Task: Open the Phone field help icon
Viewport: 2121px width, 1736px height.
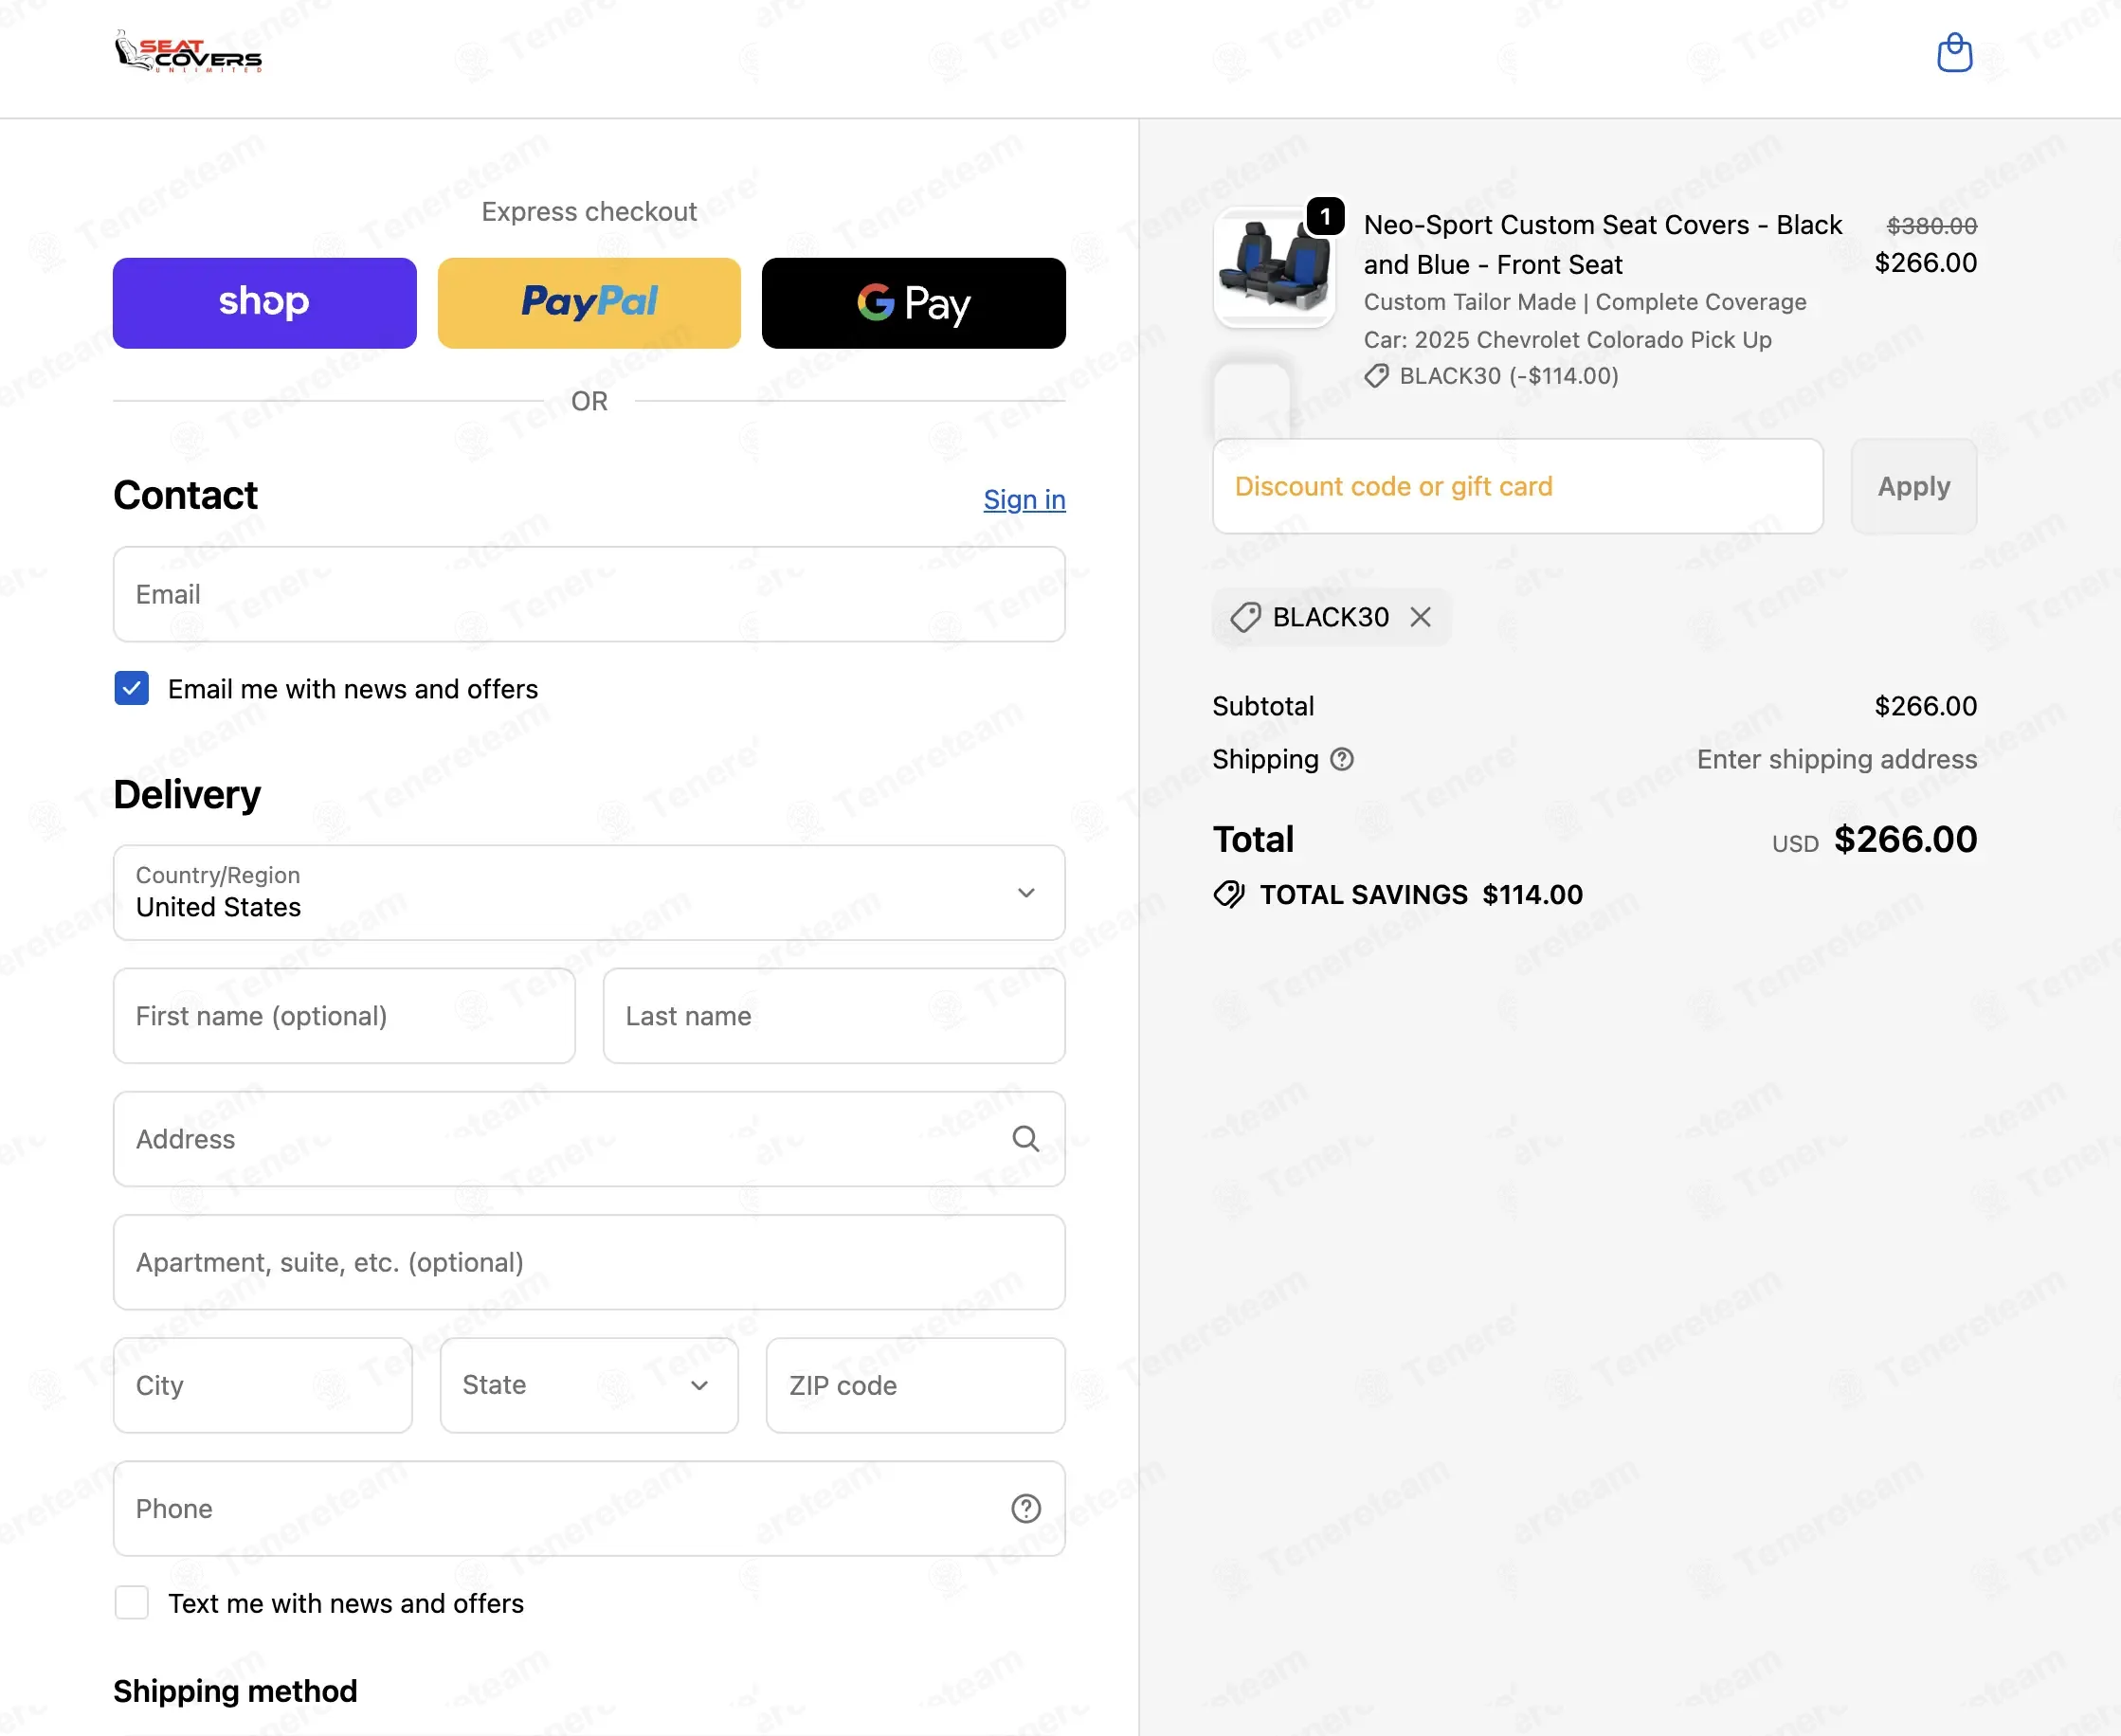Action: (x=1025, y=1508)
